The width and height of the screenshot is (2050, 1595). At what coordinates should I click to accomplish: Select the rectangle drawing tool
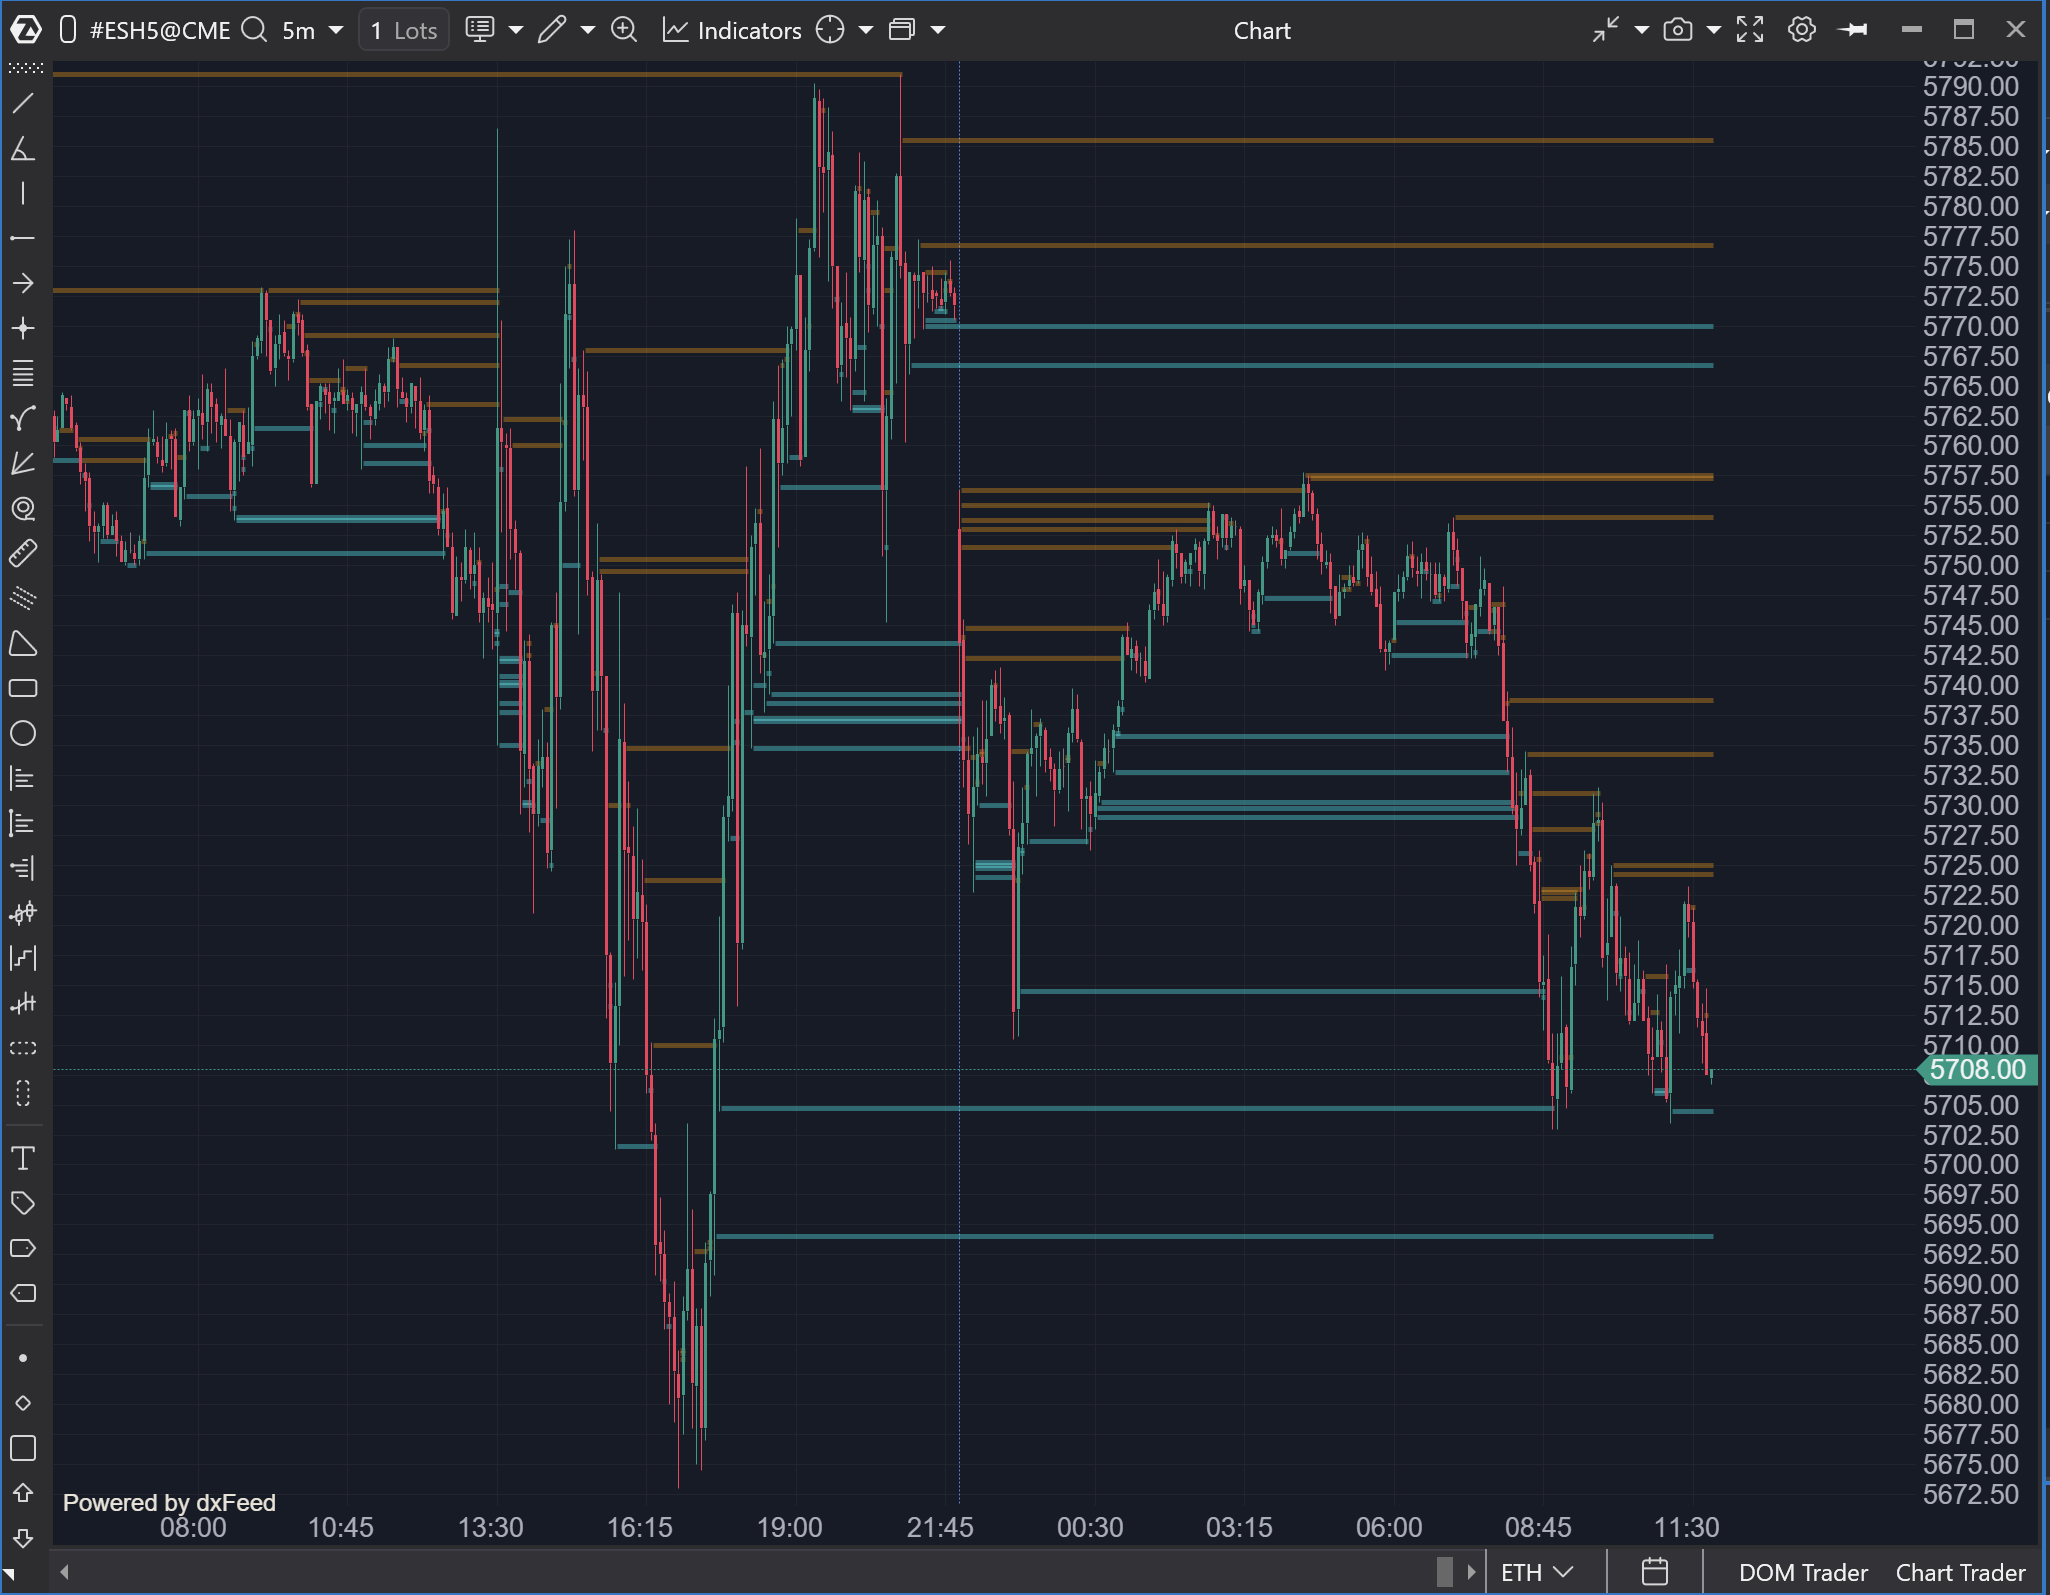tap(23, 689)
